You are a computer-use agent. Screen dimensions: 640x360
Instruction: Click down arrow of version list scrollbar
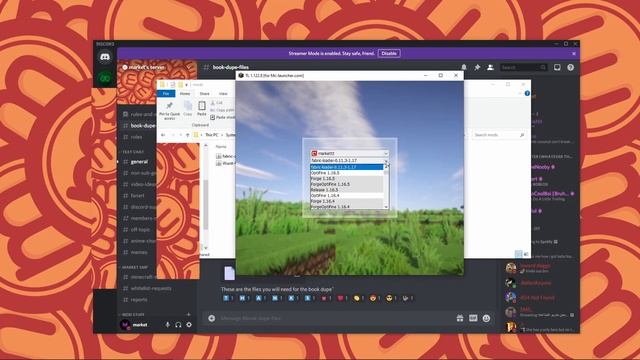[x=386, y=207]
